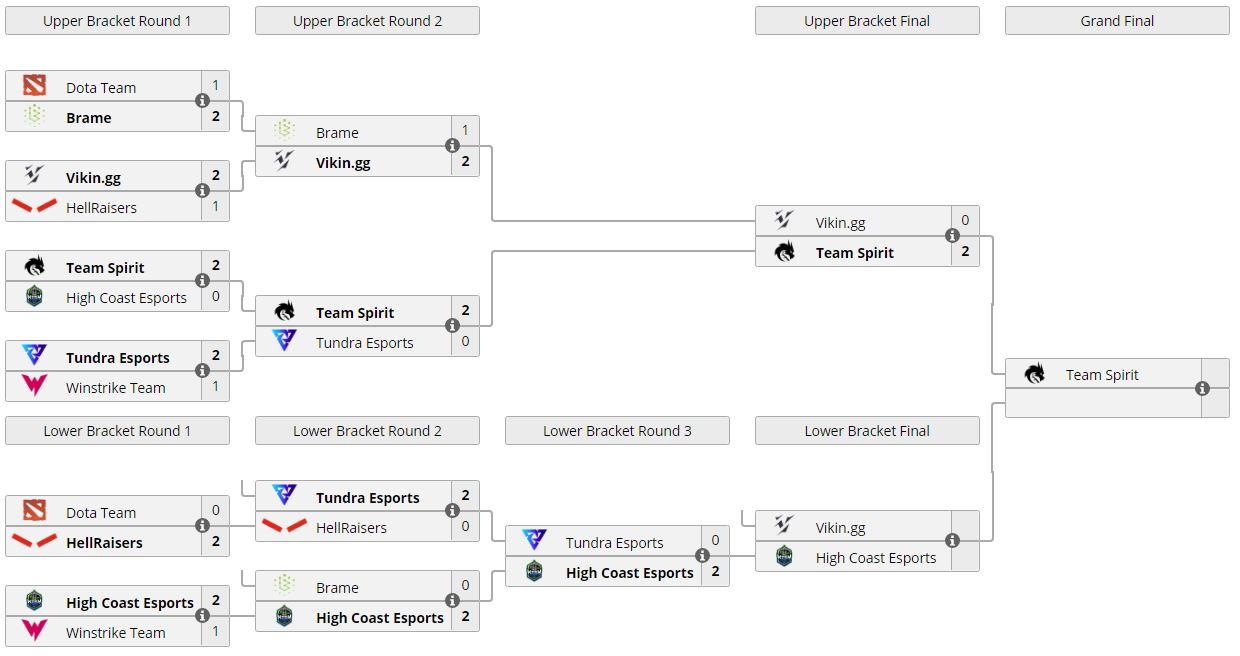Viewport: 1240px width, 656px height.
Task: Open info for Tundra vs Winstrike match
Action: 202,371
